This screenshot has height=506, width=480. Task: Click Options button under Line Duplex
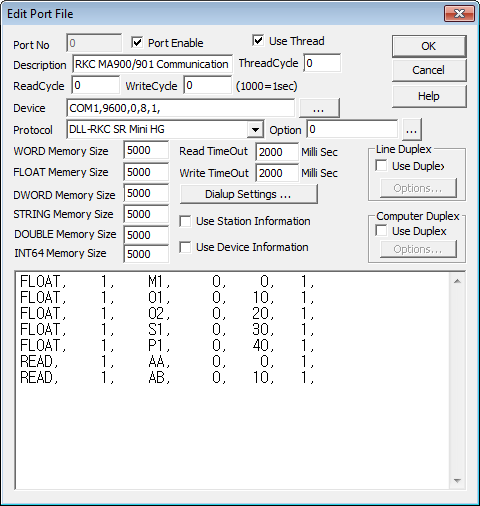click(418, 188)
